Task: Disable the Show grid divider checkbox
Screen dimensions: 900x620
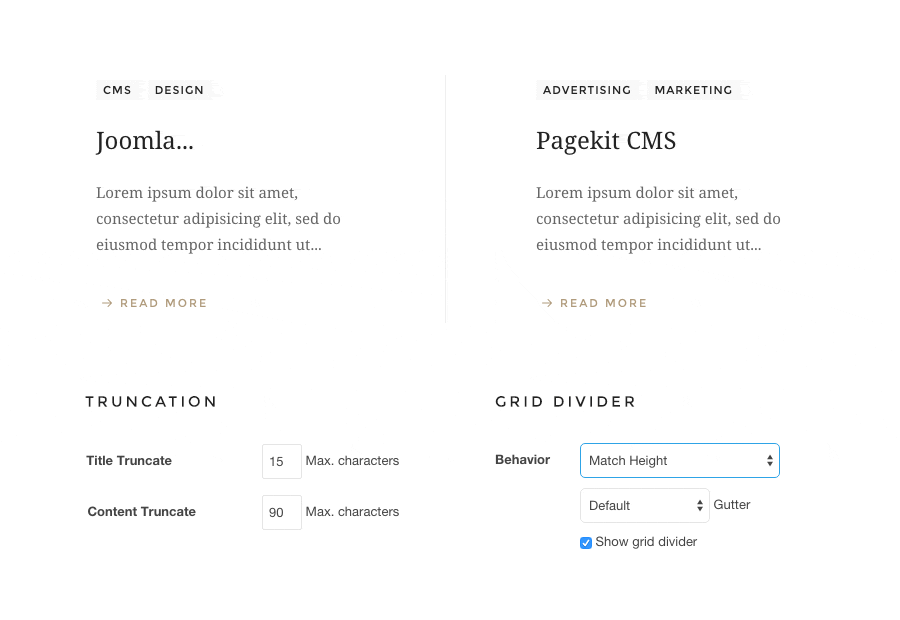Action: 585,542
